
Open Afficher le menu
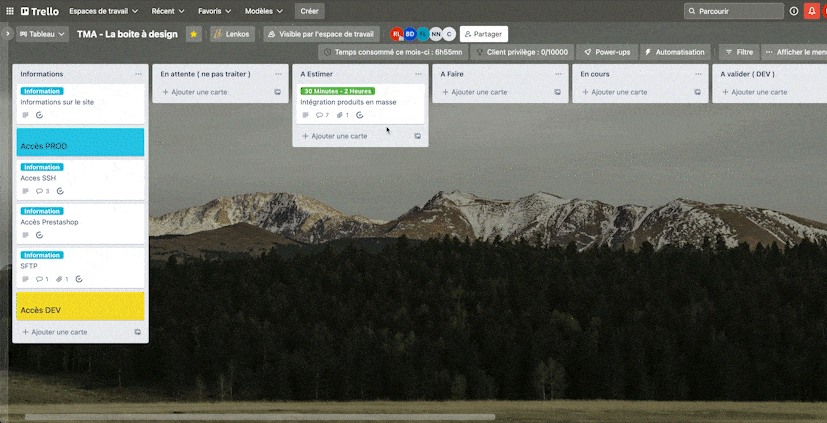coord(794,52)
